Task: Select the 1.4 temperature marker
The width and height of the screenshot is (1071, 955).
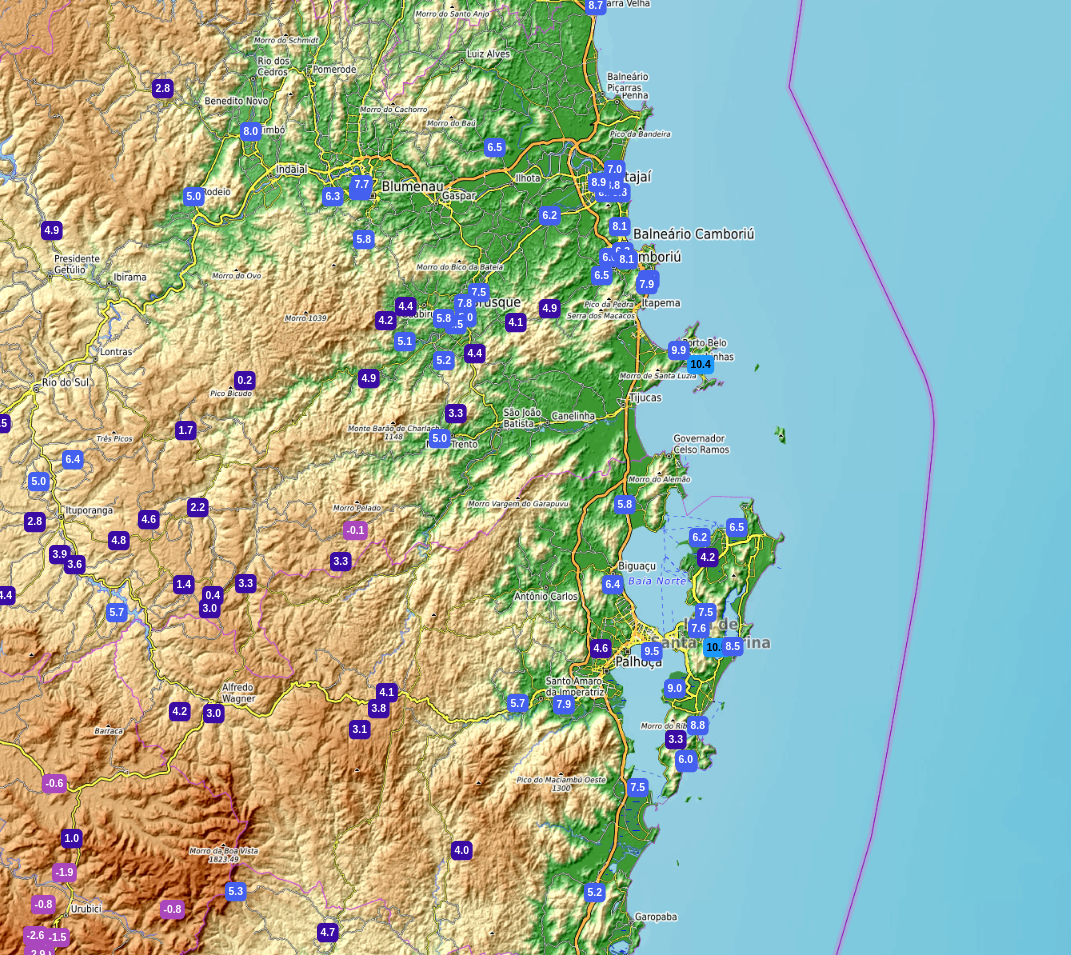Action: (x=184, y=584)
